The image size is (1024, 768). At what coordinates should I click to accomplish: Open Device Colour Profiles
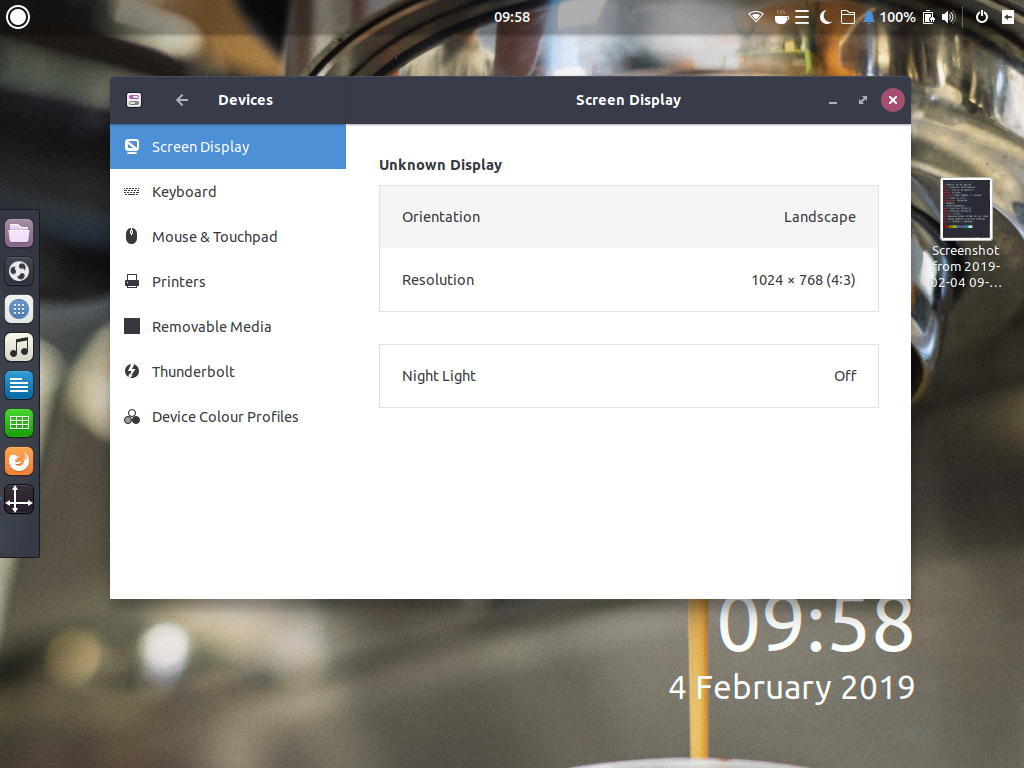(224, 416)
